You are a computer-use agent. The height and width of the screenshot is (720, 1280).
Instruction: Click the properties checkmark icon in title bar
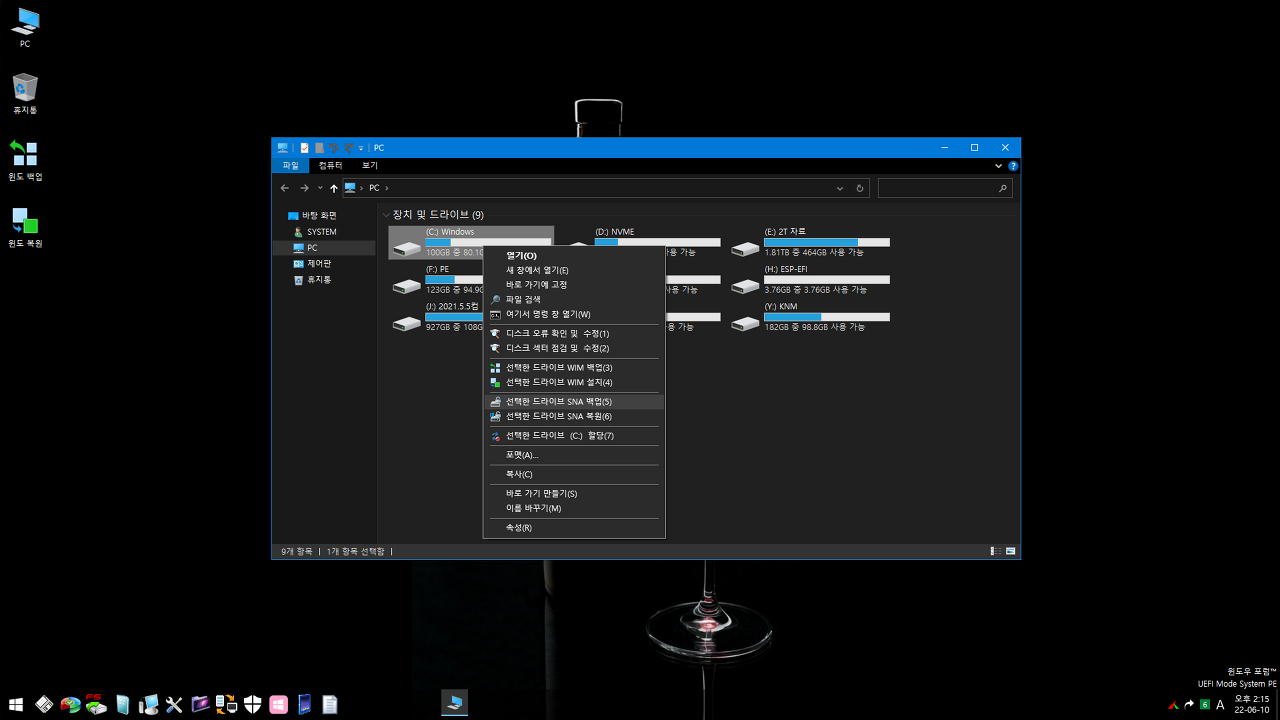[x=305, y=148]
